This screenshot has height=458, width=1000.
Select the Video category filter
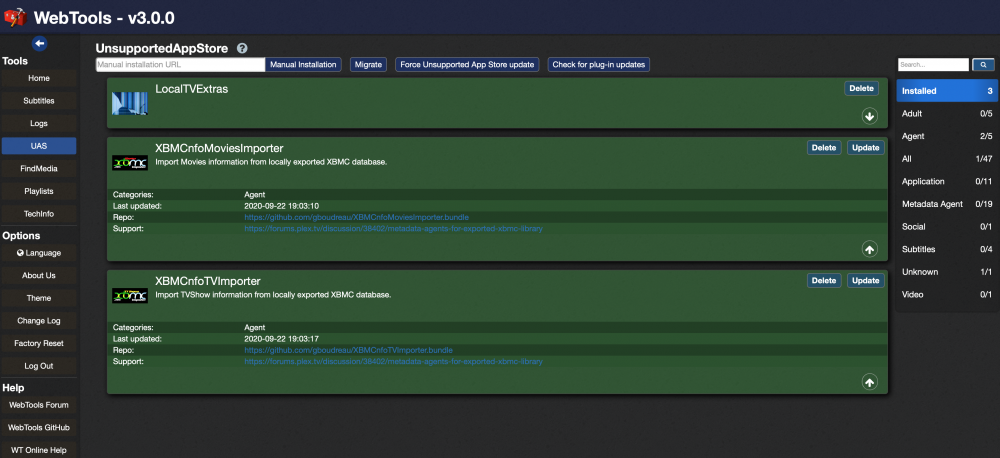pos(946,295)
